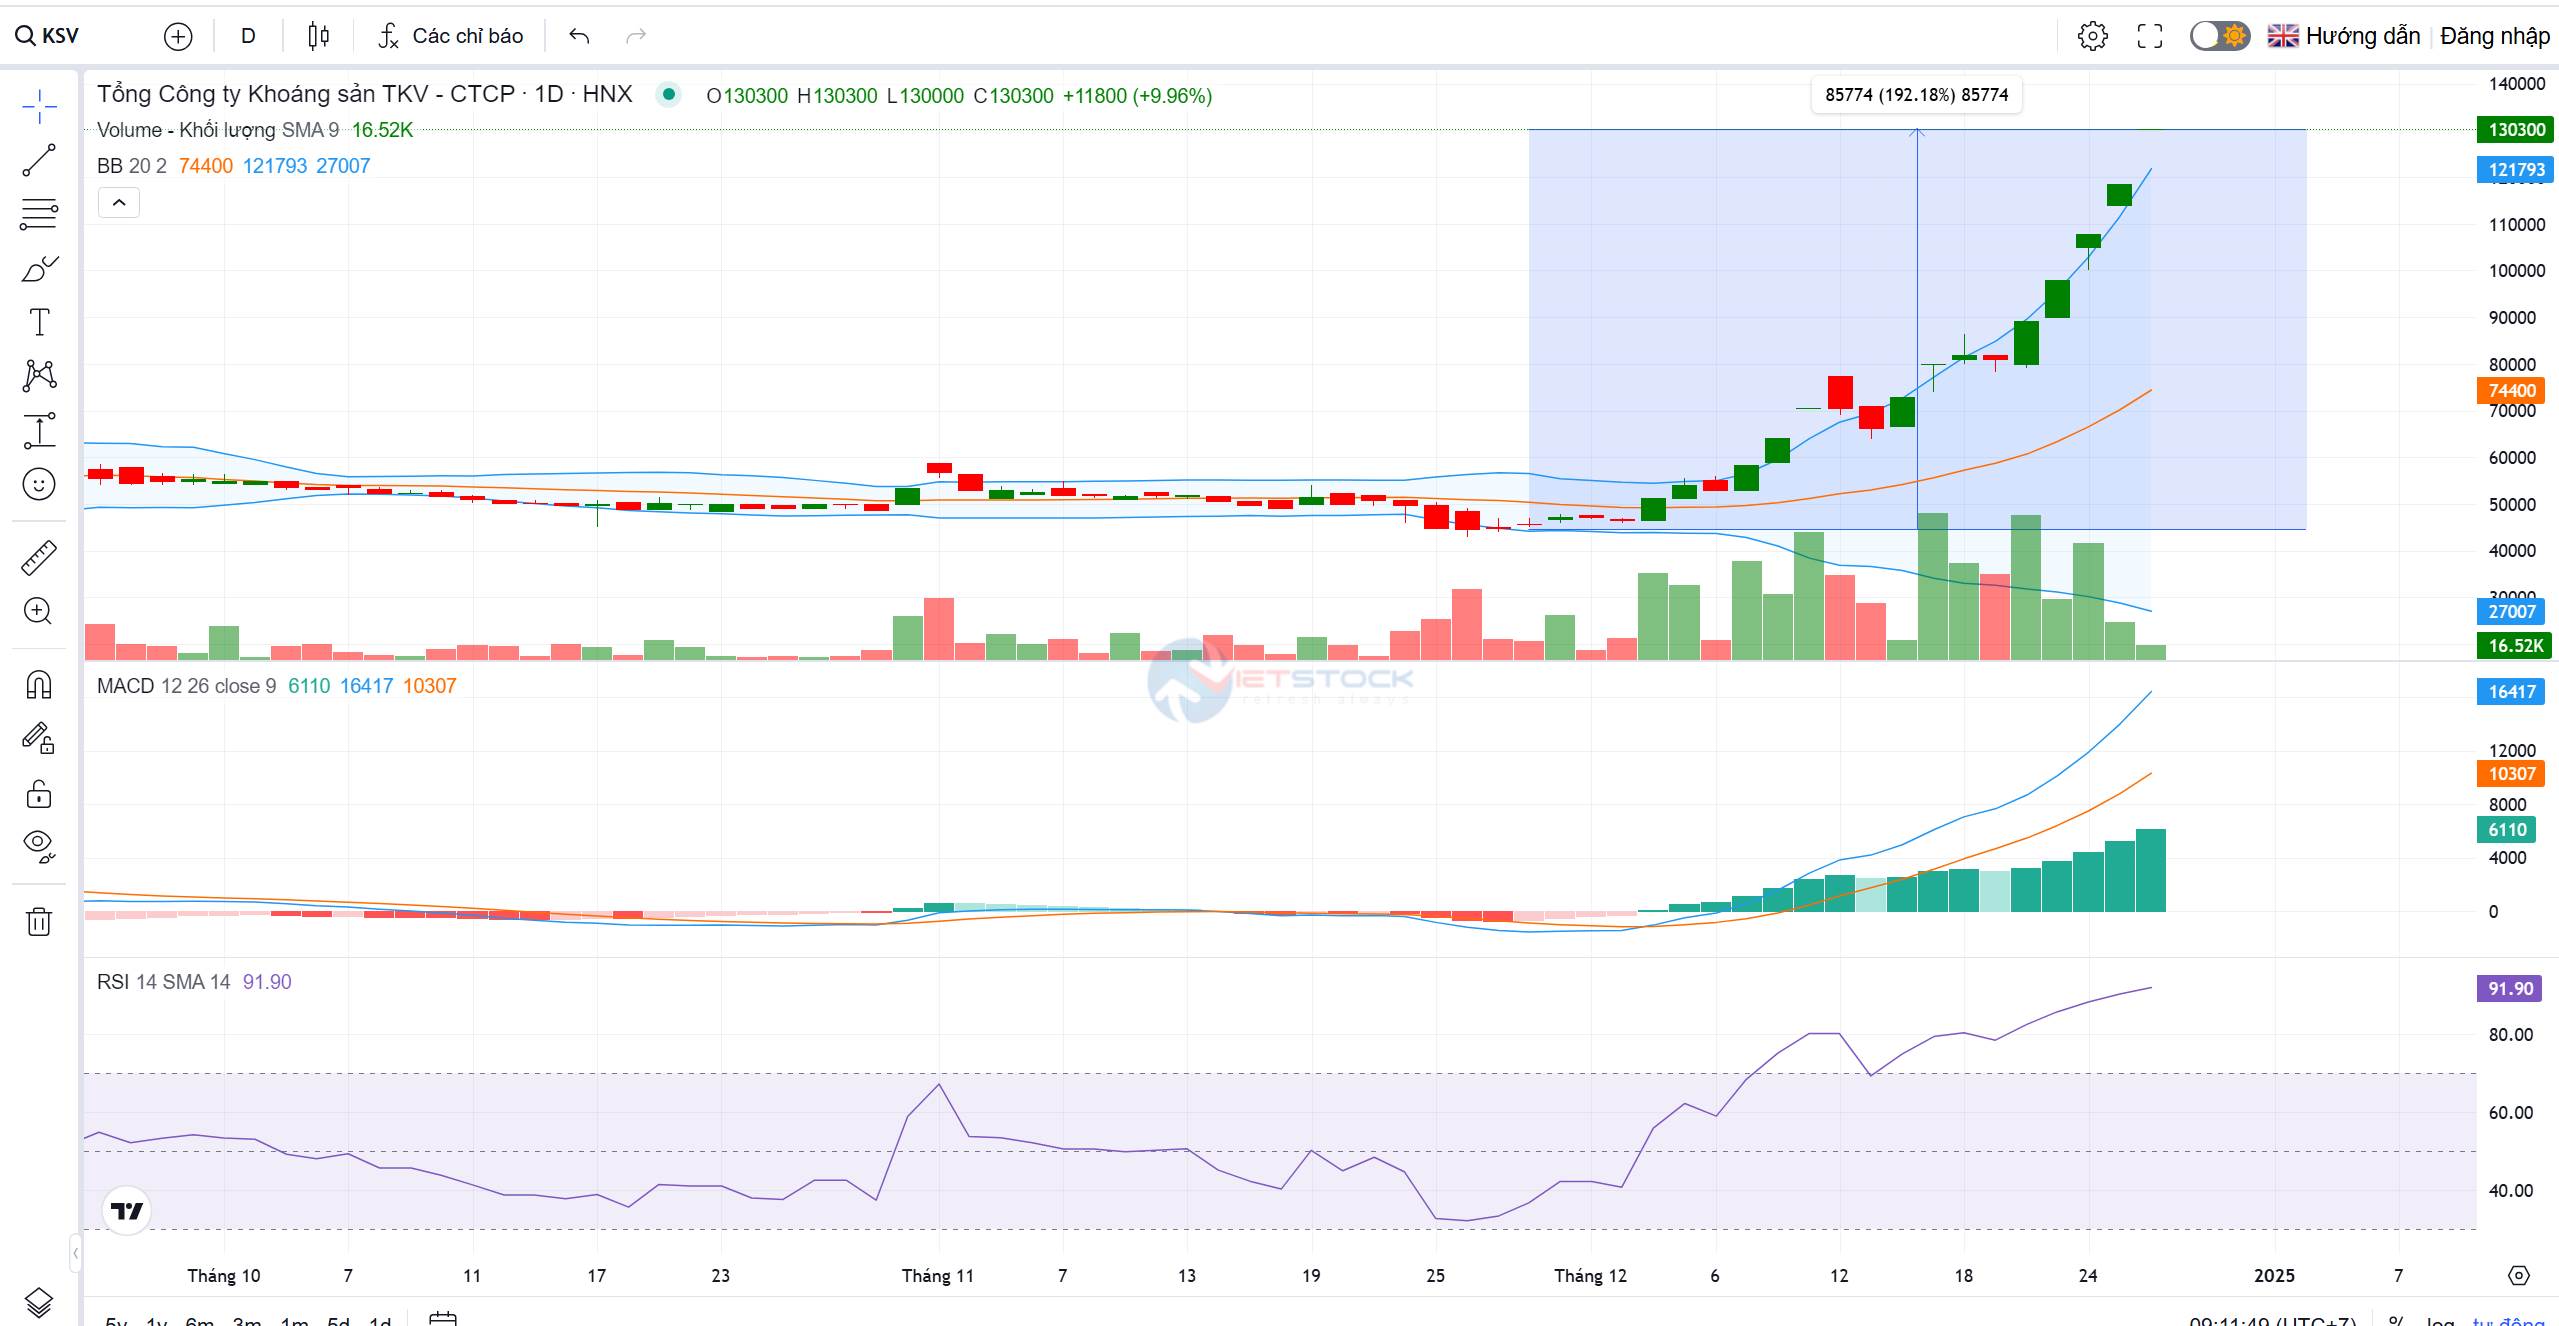Select the brush drawing tool
This screenshot has width=2559, height=1326.
point(39,269)
